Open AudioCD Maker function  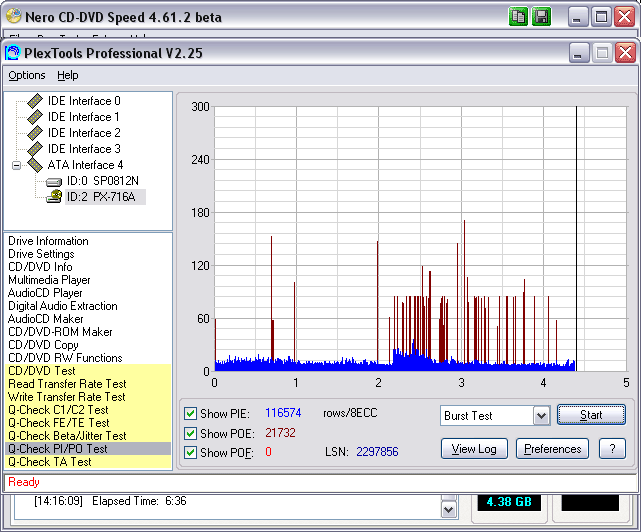pos(45,319)
